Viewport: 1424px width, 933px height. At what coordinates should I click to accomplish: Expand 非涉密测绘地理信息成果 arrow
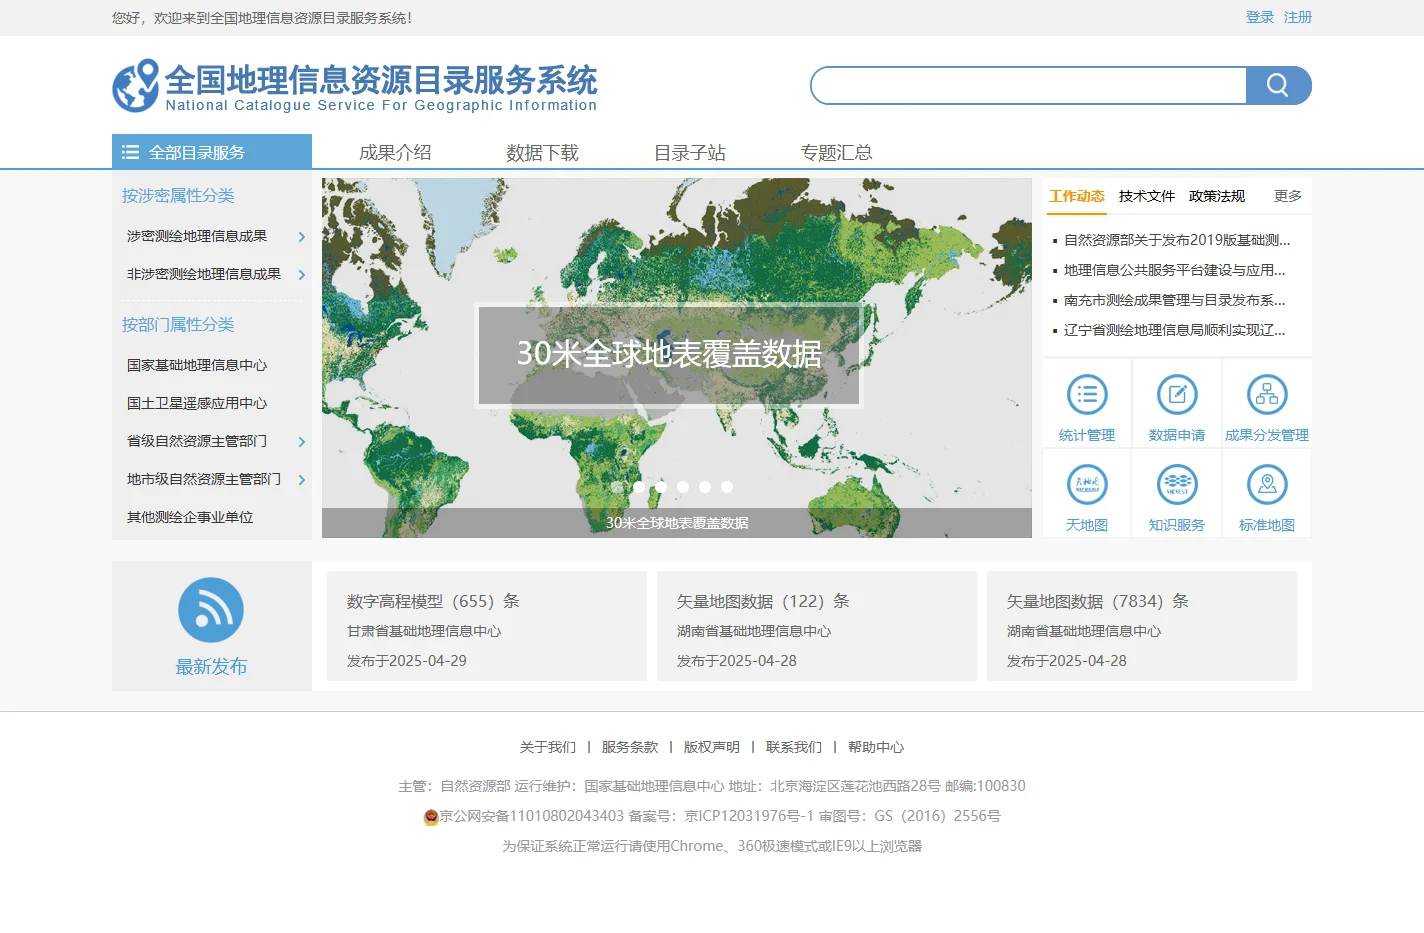coord(302,275)
